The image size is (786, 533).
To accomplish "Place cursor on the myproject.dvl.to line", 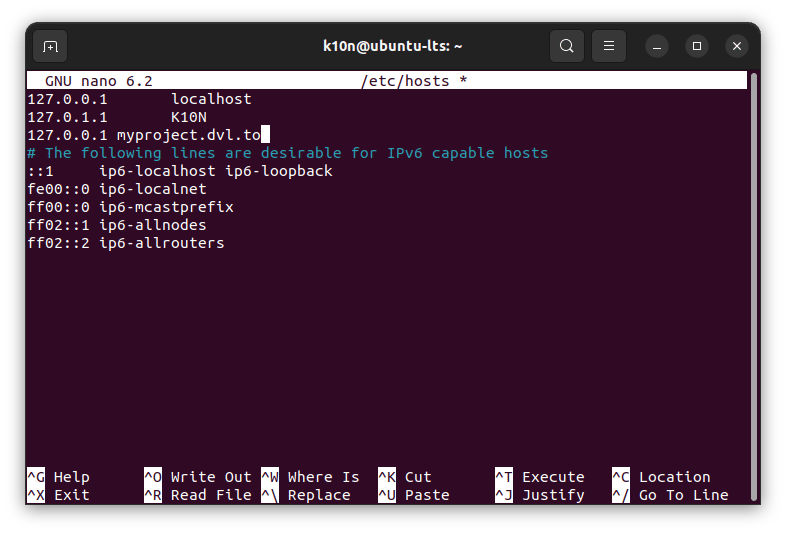I will pos(188,135).
